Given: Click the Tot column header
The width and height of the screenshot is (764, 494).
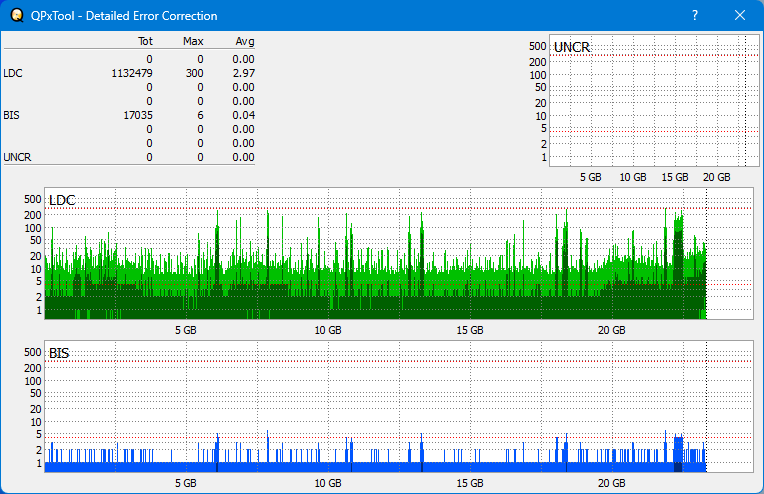Looking at the screenshot, I should 145,41.
